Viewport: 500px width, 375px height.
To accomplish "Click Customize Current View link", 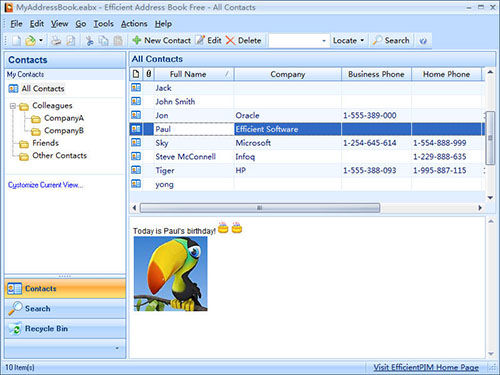I will click(x=45, y=185).
